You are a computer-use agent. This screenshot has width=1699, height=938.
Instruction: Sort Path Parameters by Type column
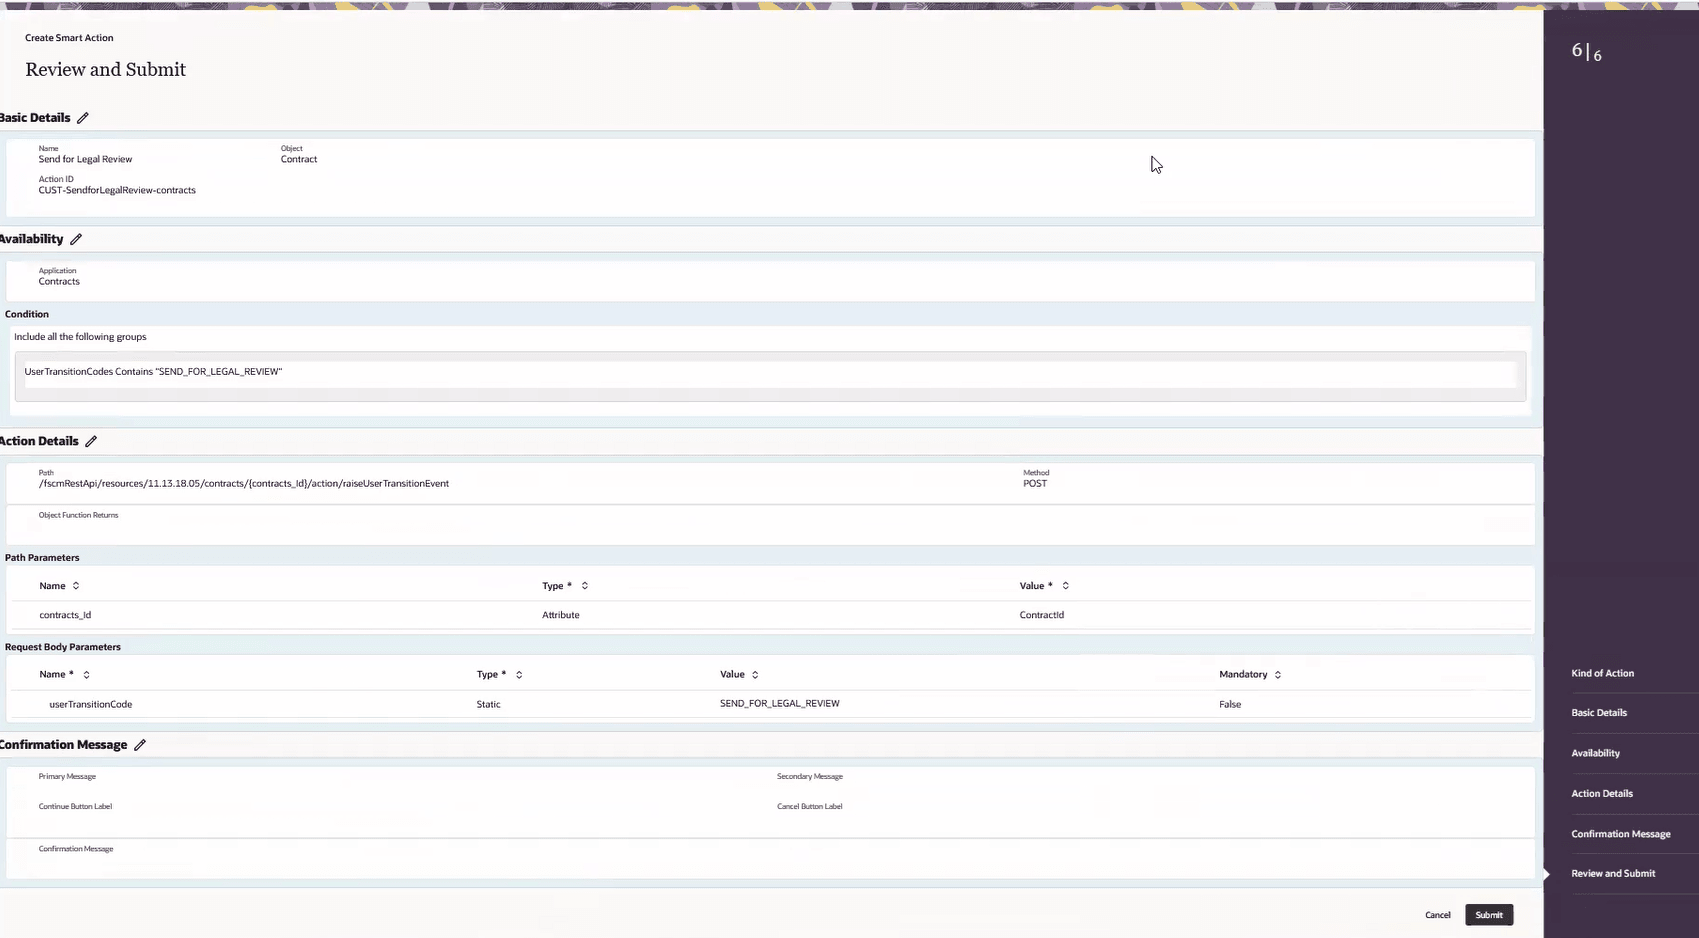(585, 586)
